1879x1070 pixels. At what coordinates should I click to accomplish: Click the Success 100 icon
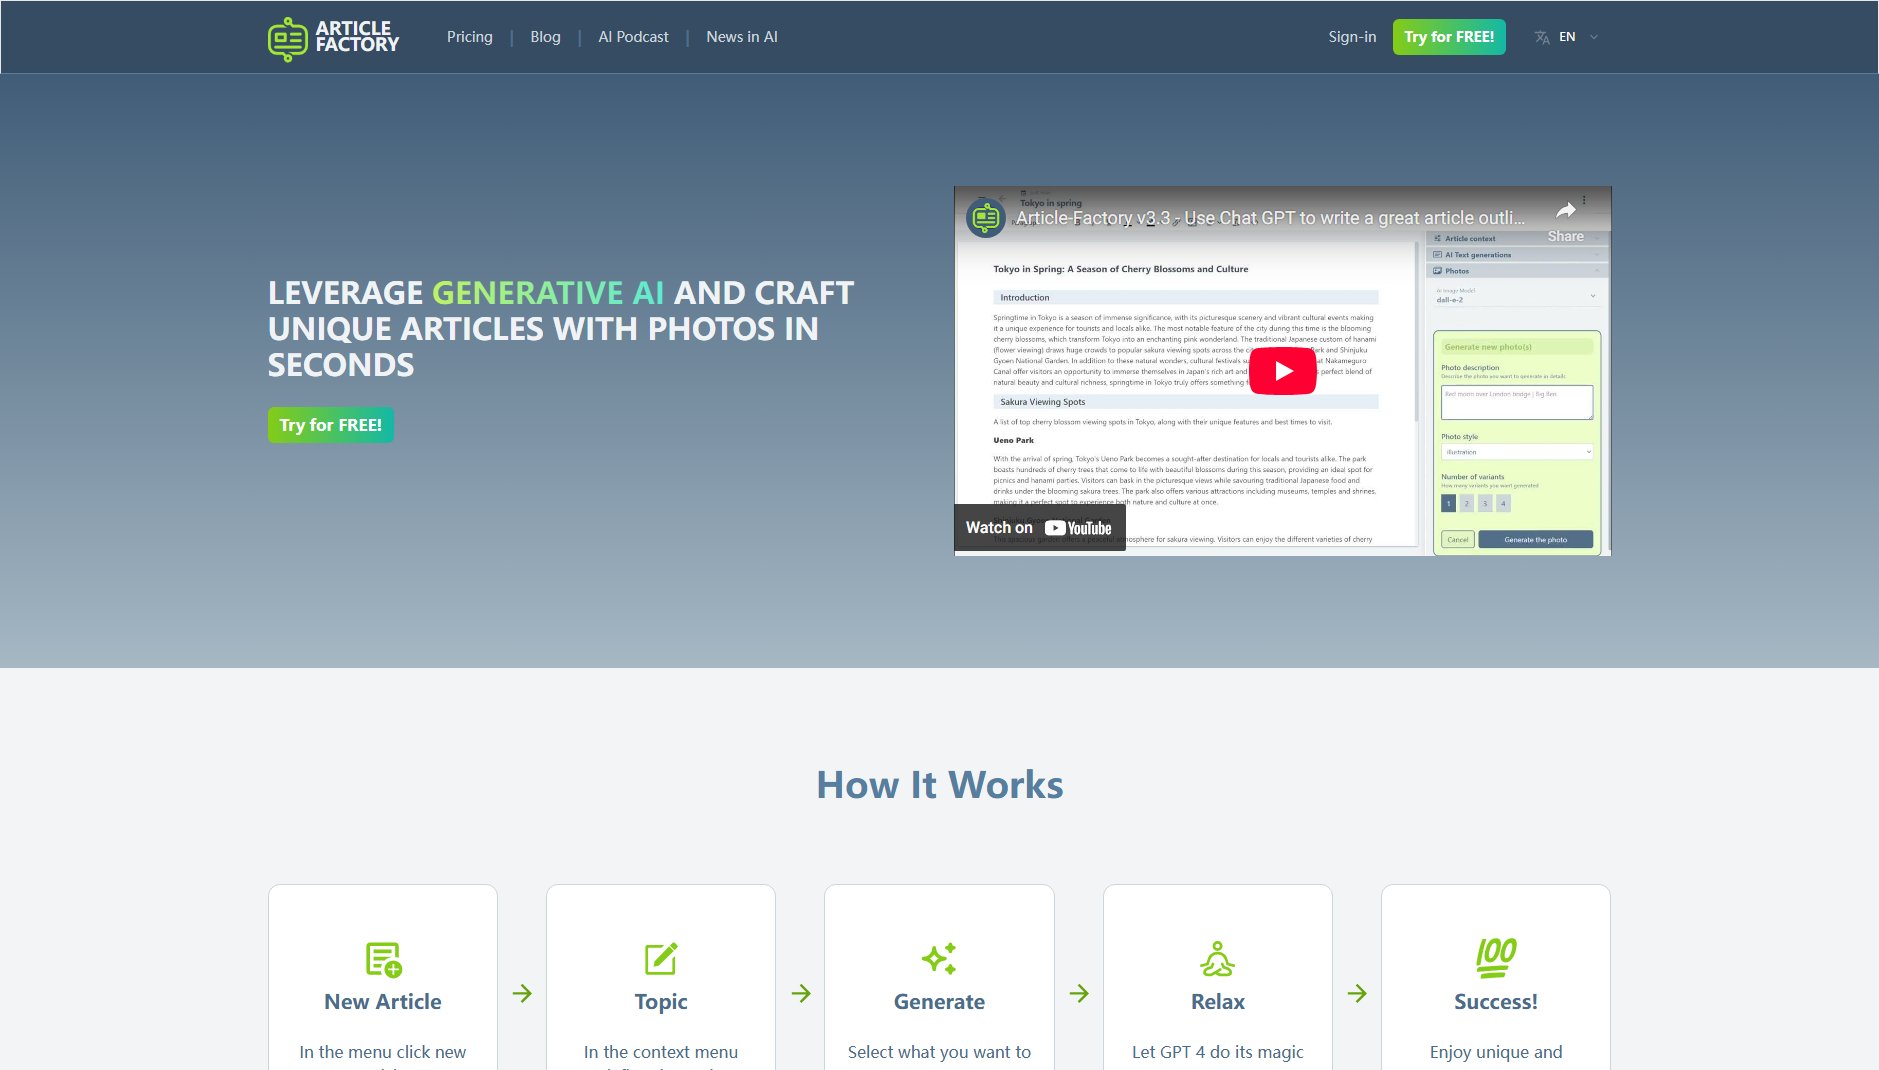[x=1495, y=958]
